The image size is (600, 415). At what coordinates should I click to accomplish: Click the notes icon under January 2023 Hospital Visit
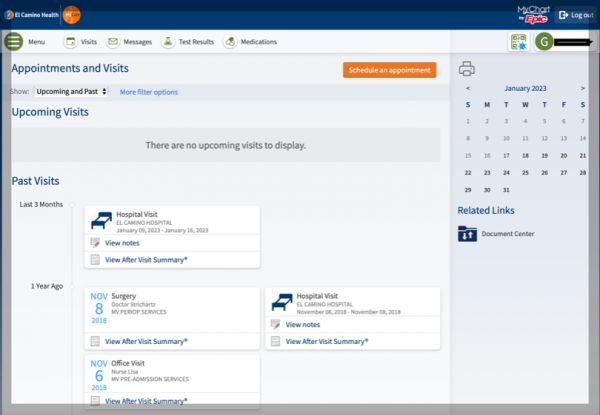click(x=95, y=242)
